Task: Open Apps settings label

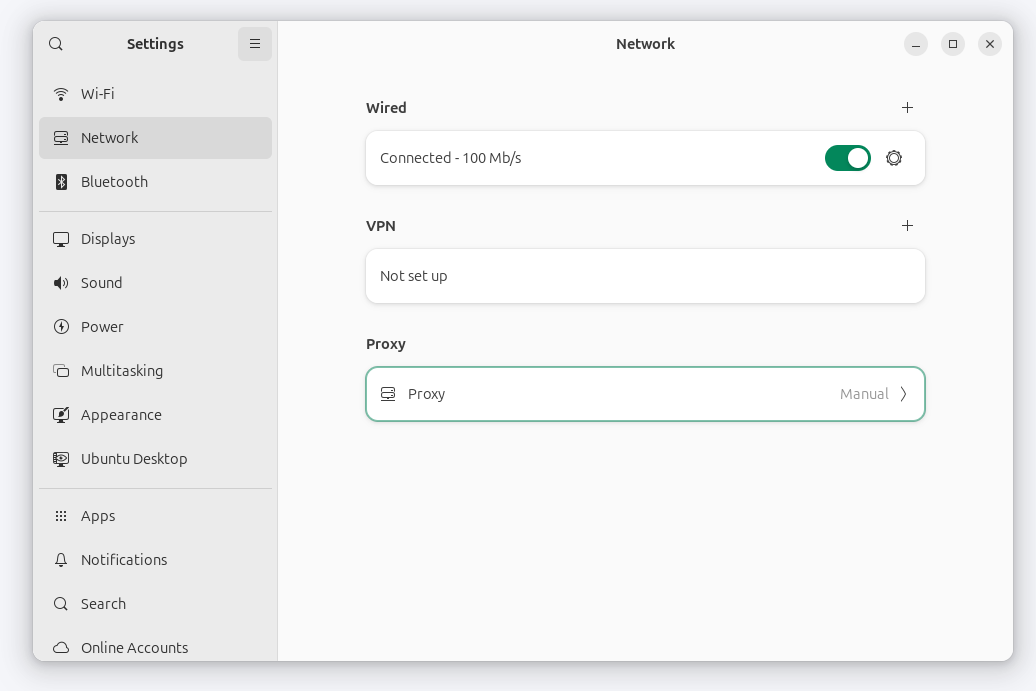Action: point(98,517)
